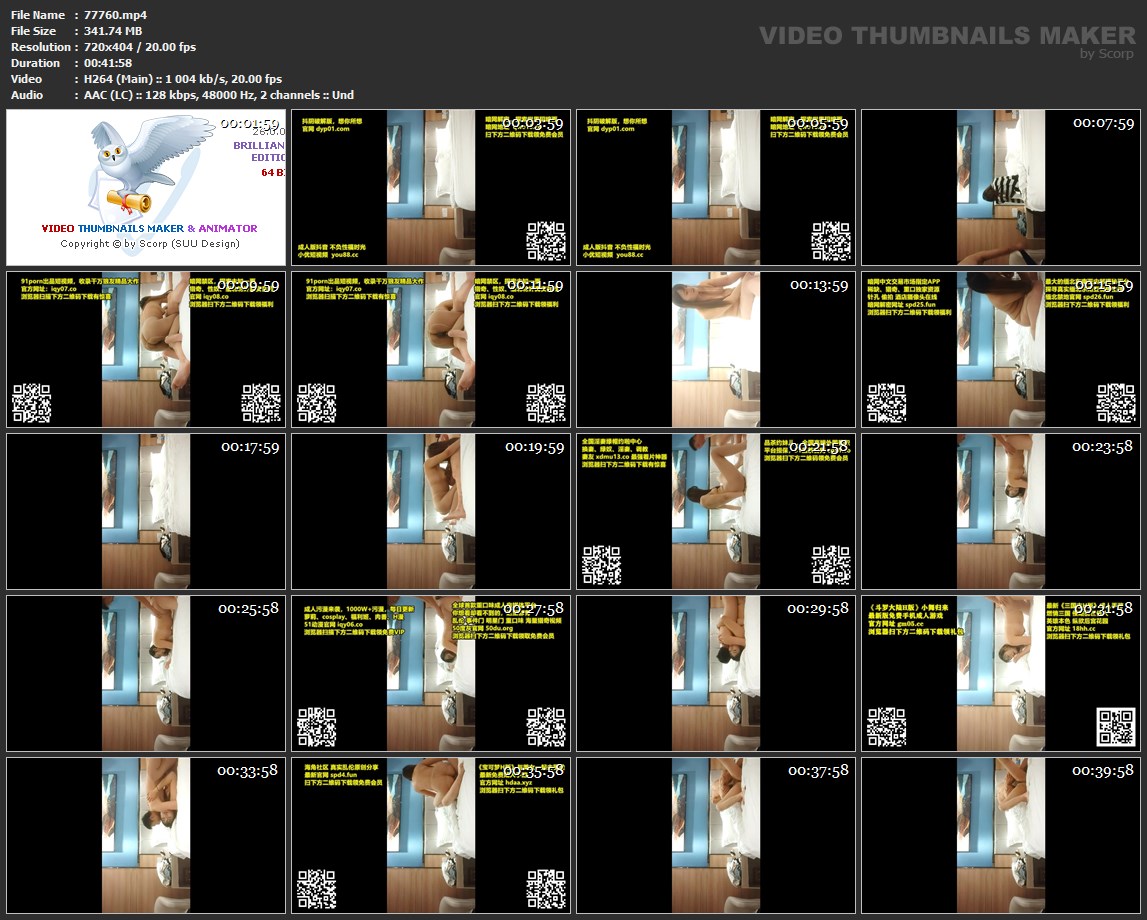The image size is (1147, 920).
Task: Click the Video H264 codec info line
Action: point(183,79)
